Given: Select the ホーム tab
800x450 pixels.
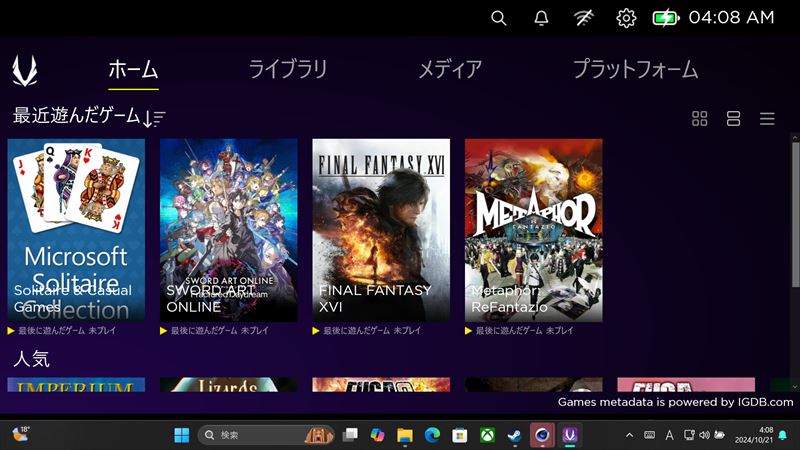Looking at the screenshot, I should [x=133, y=69].
